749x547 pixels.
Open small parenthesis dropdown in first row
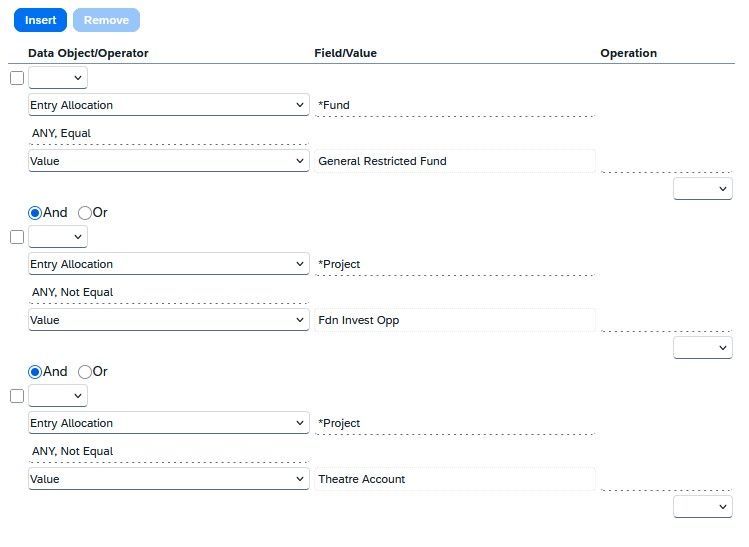pos(58,78)
